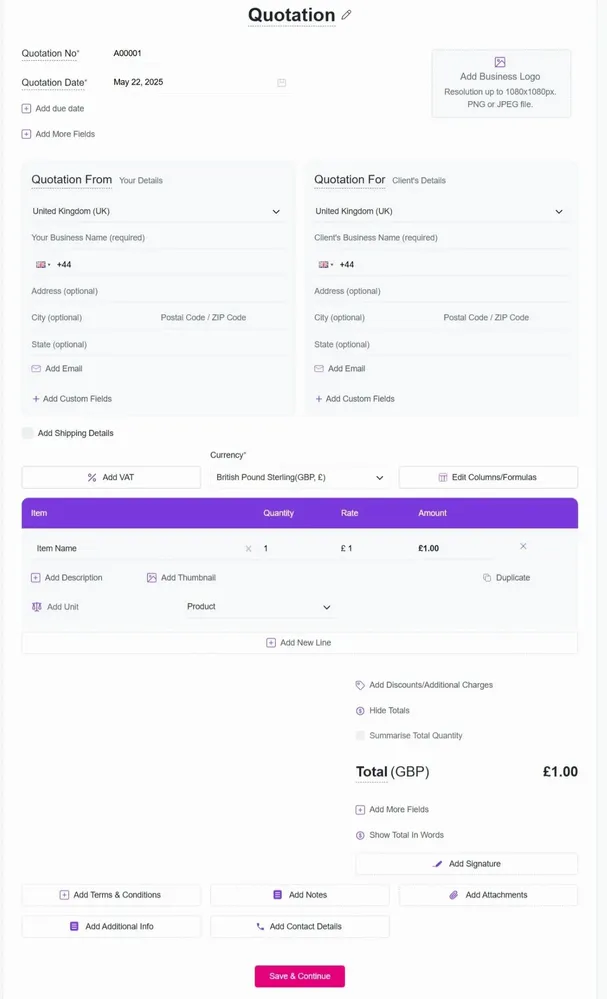Click the pencil icon beside Quotation title

pyautogui.click(x=346, y=15)
